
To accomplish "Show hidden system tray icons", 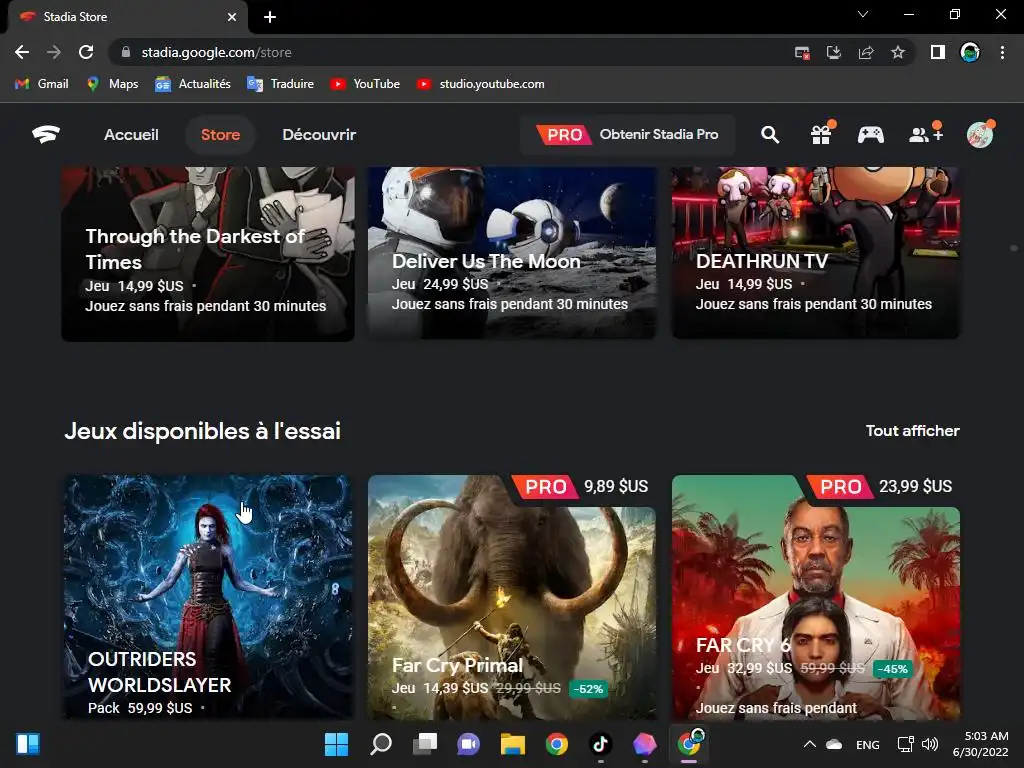I will pos(809,744).
